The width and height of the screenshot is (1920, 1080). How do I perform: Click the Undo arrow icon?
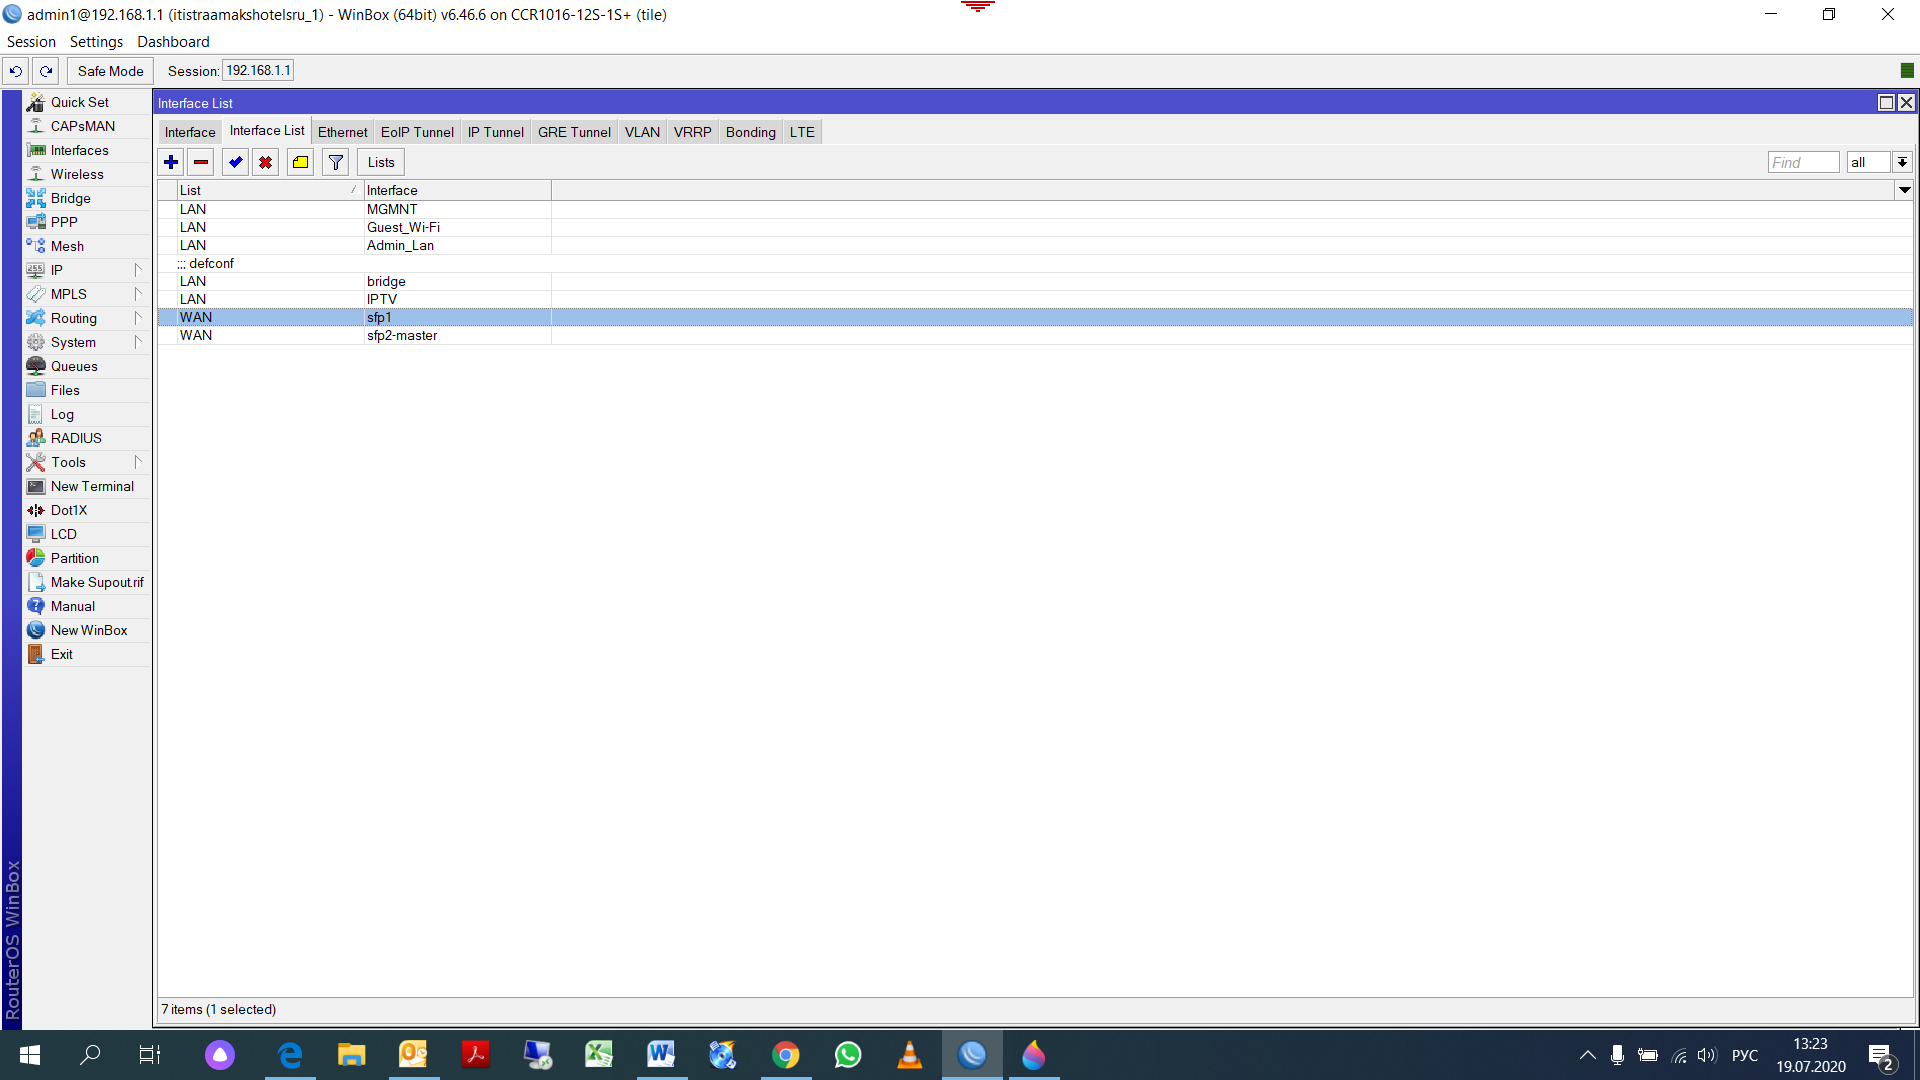tap(16, 71)
